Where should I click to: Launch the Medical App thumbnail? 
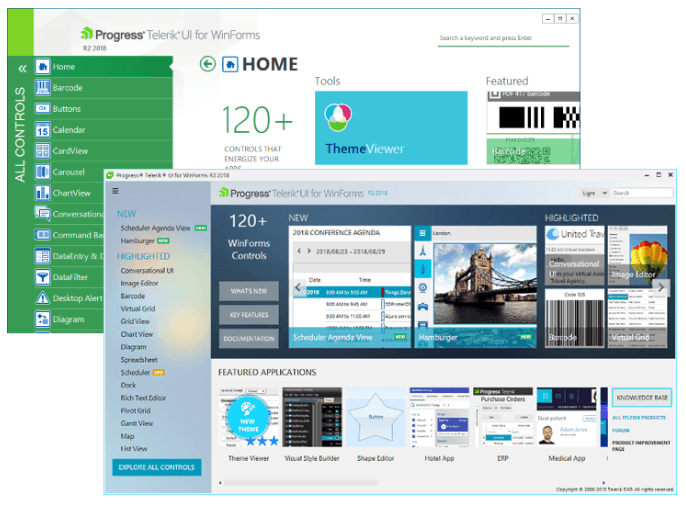pos(567,417)
